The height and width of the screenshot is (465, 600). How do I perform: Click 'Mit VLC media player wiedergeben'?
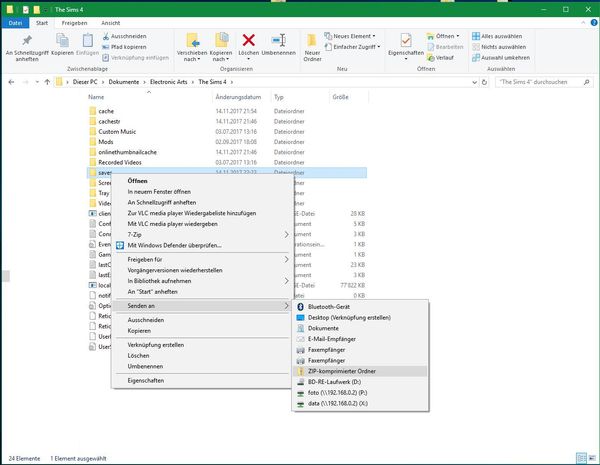tap(202, 224)
